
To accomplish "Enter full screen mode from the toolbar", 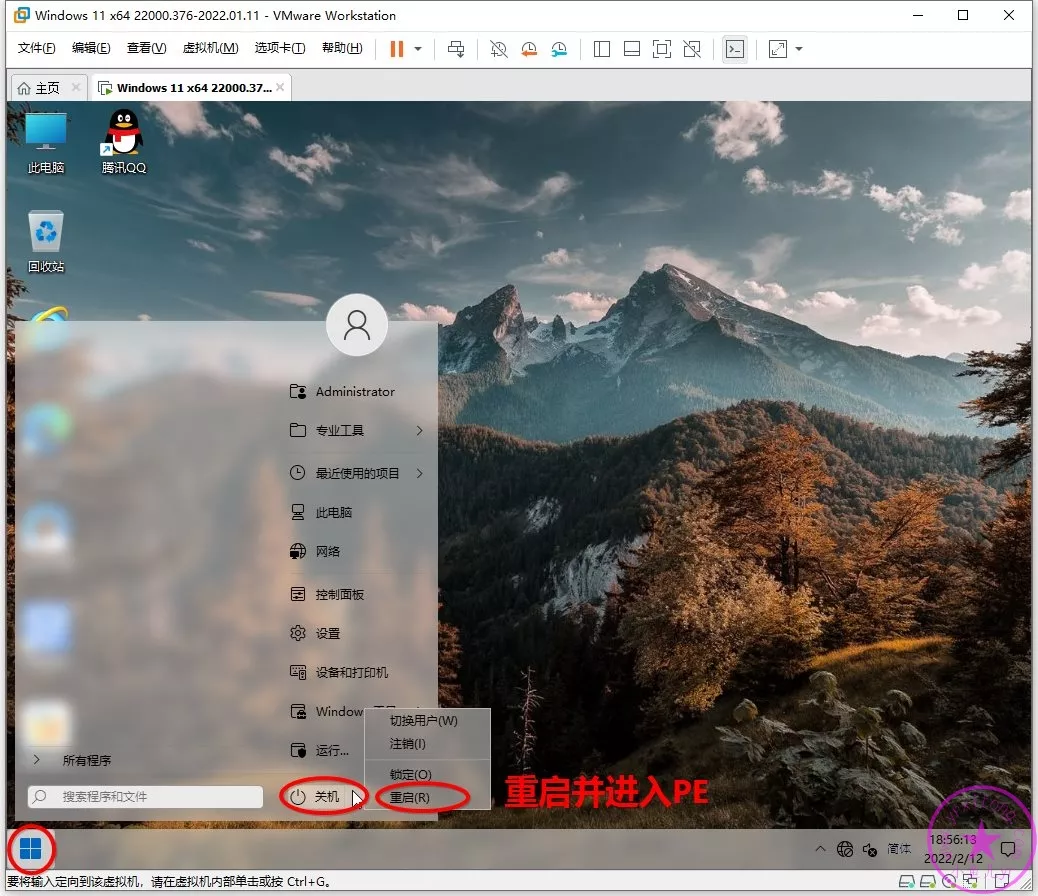I will (x=661, y=49).
